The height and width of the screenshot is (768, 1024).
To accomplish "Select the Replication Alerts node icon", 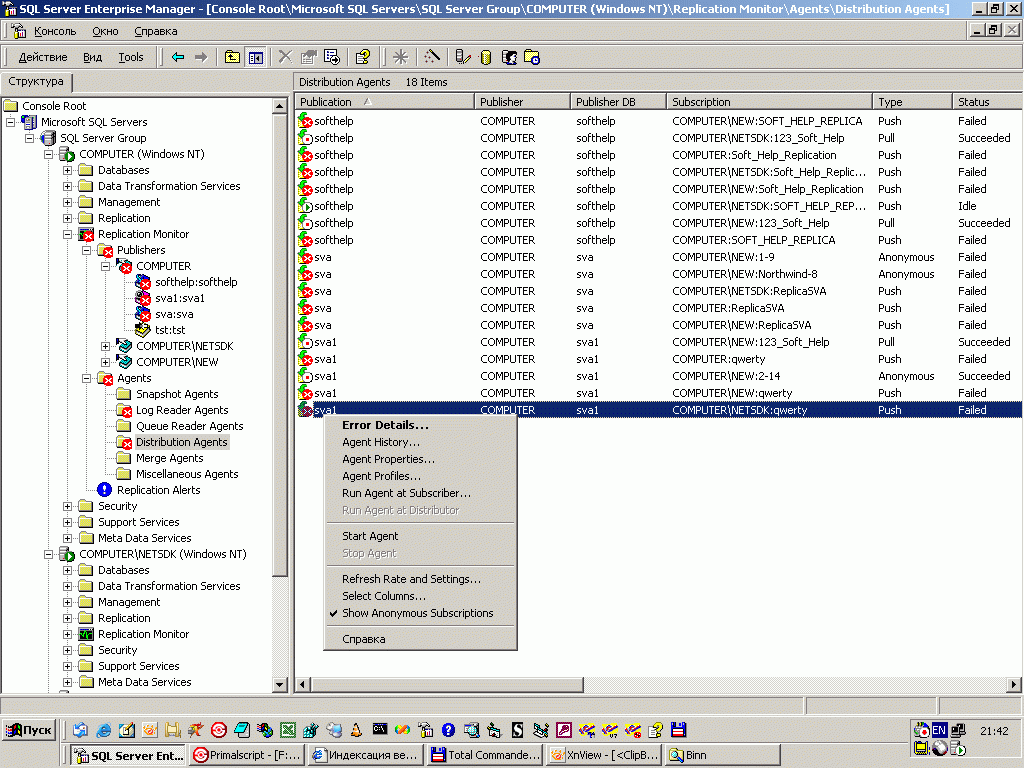I will click(x=104, y=490).
